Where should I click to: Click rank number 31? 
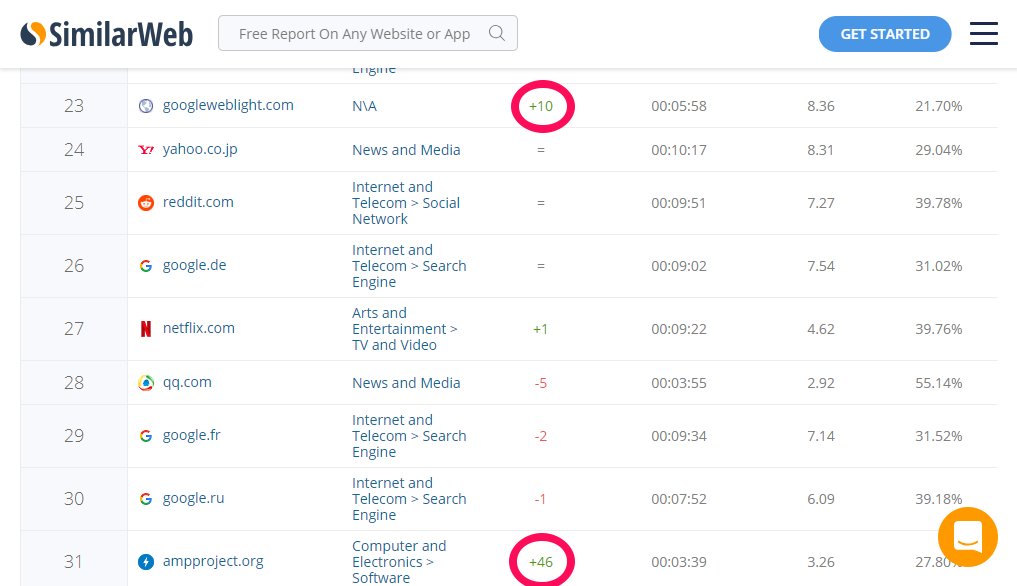(74, 561)
